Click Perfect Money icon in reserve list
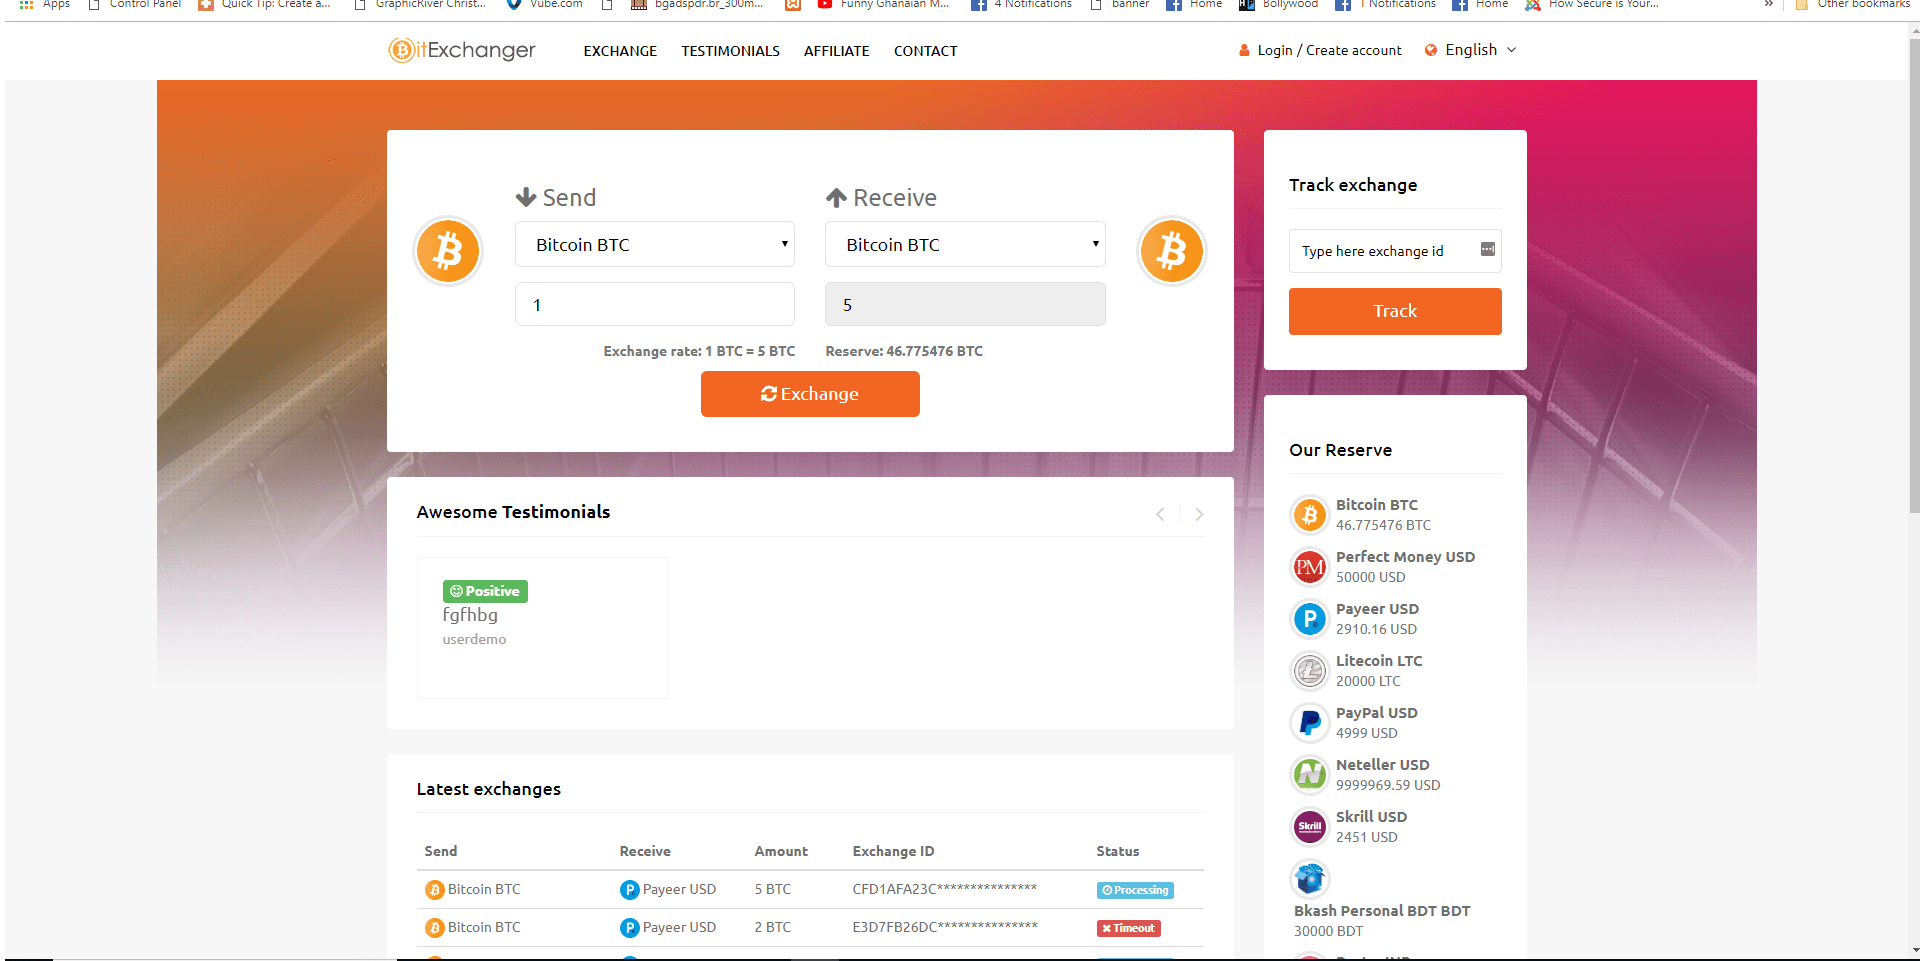The width and height of the screenshot is (1920, 961). 1309,567
